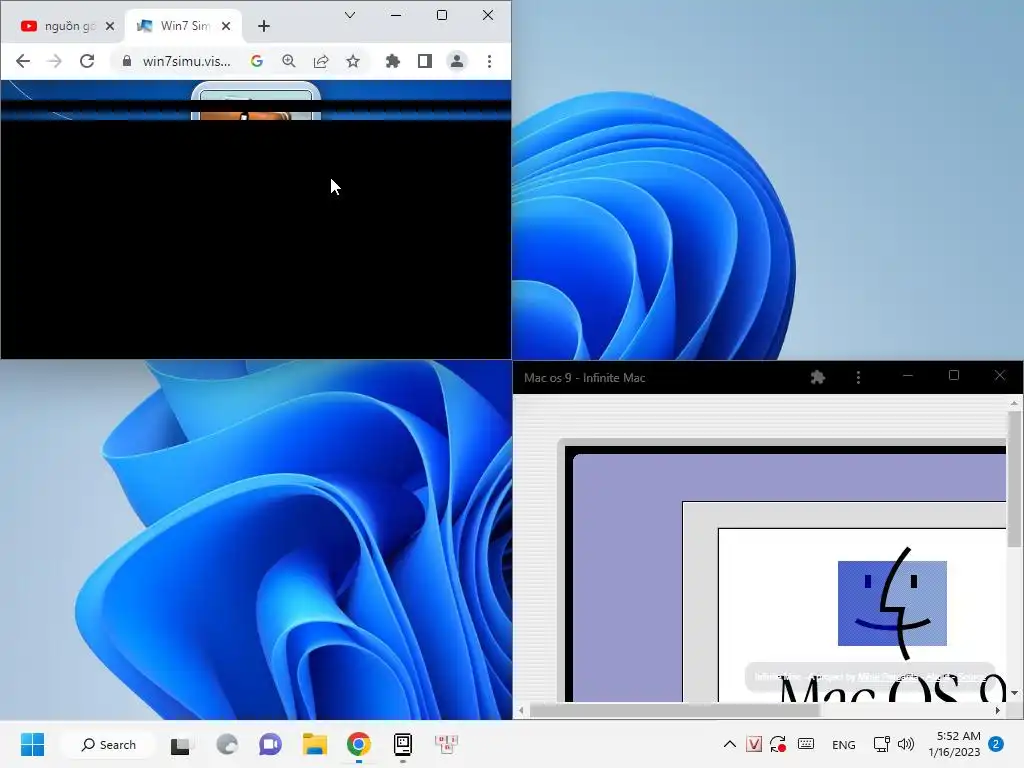Click Infinite Mac horizontal scrollbar
Image resolution: width=1024 pixels, height=768 pixels.
point(675,711)
